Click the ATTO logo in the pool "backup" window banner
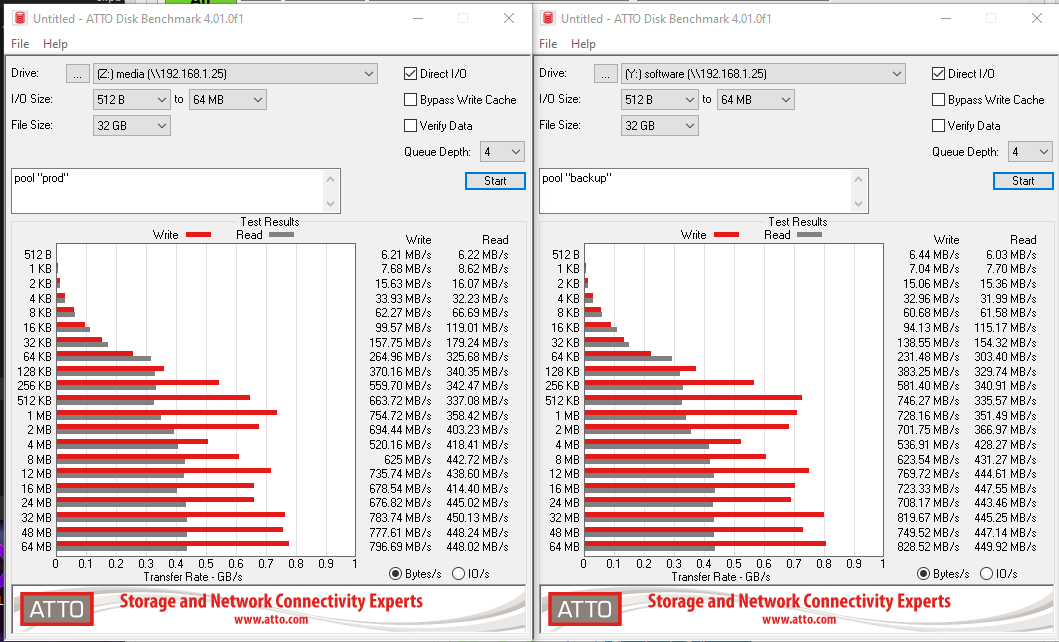1059x642 pixels. click(x=585, y=609)
